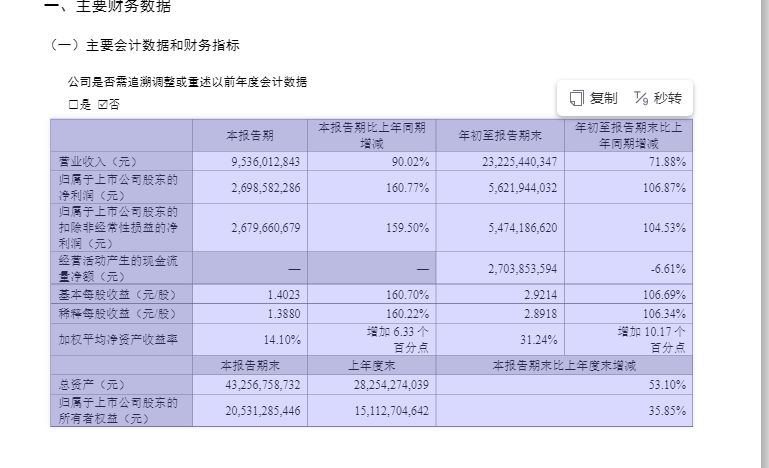Click header 年初至报告期末比上年同期增减
The height and width of the screenshot is (468, 769).
(628, 135)
